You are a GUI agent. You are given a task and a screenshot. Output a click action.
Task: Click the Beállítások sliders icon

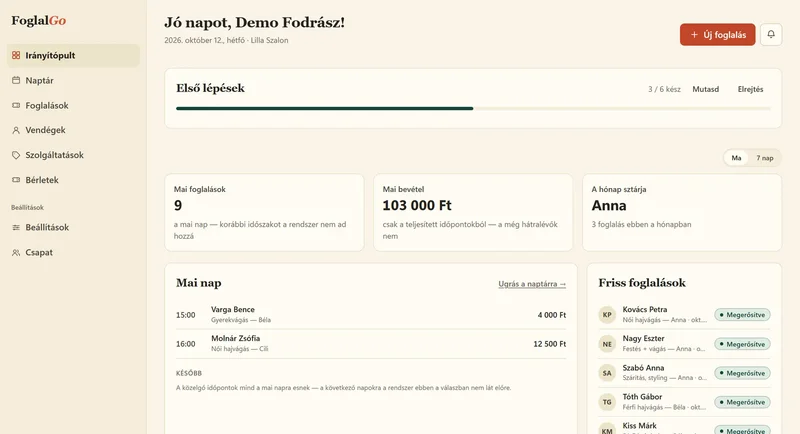[x=16, y=227]
